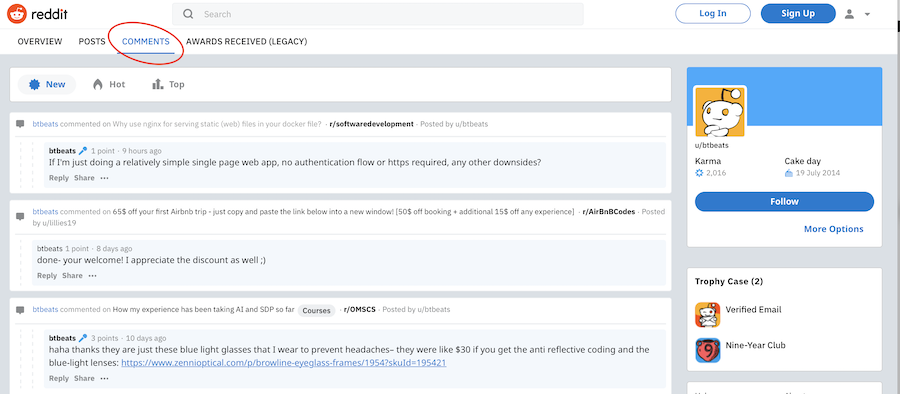This screenshot has width=900, height=394.
Task: Open r/OMSCS subreddit link
Action: pos(359,310)
